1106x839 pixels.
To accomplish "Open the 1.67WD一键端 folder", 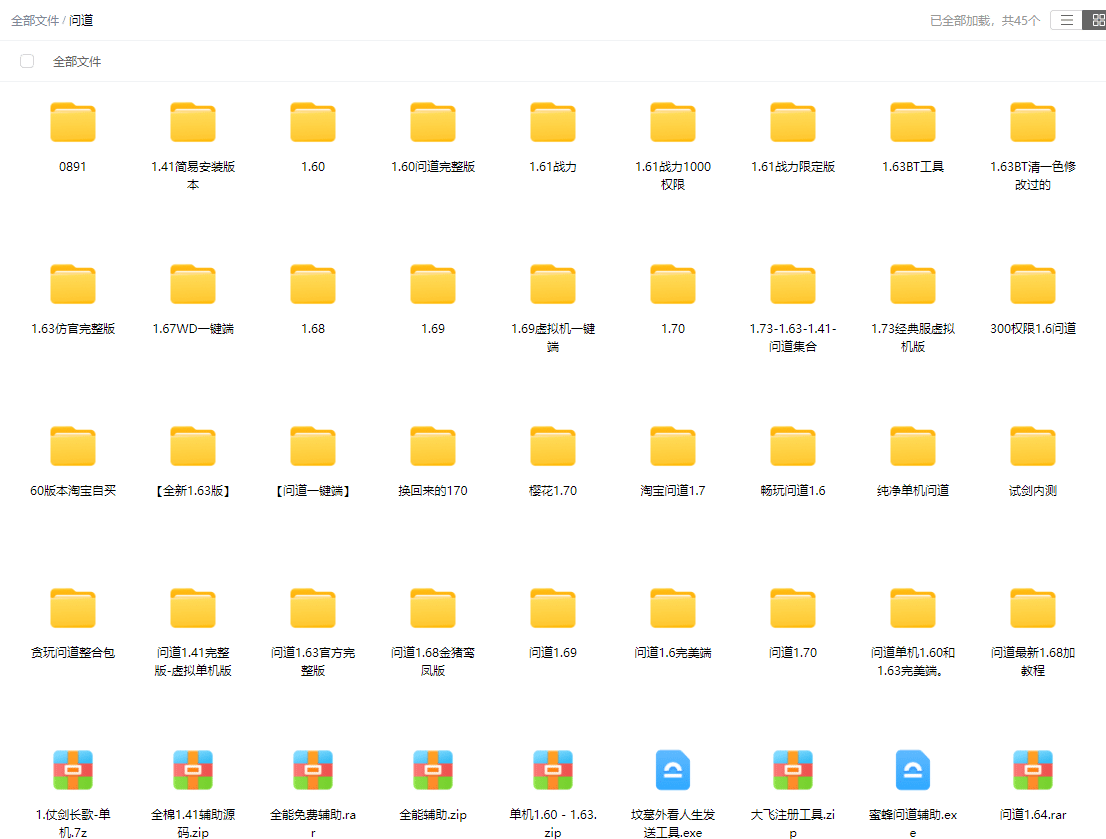I will point(193,284).
